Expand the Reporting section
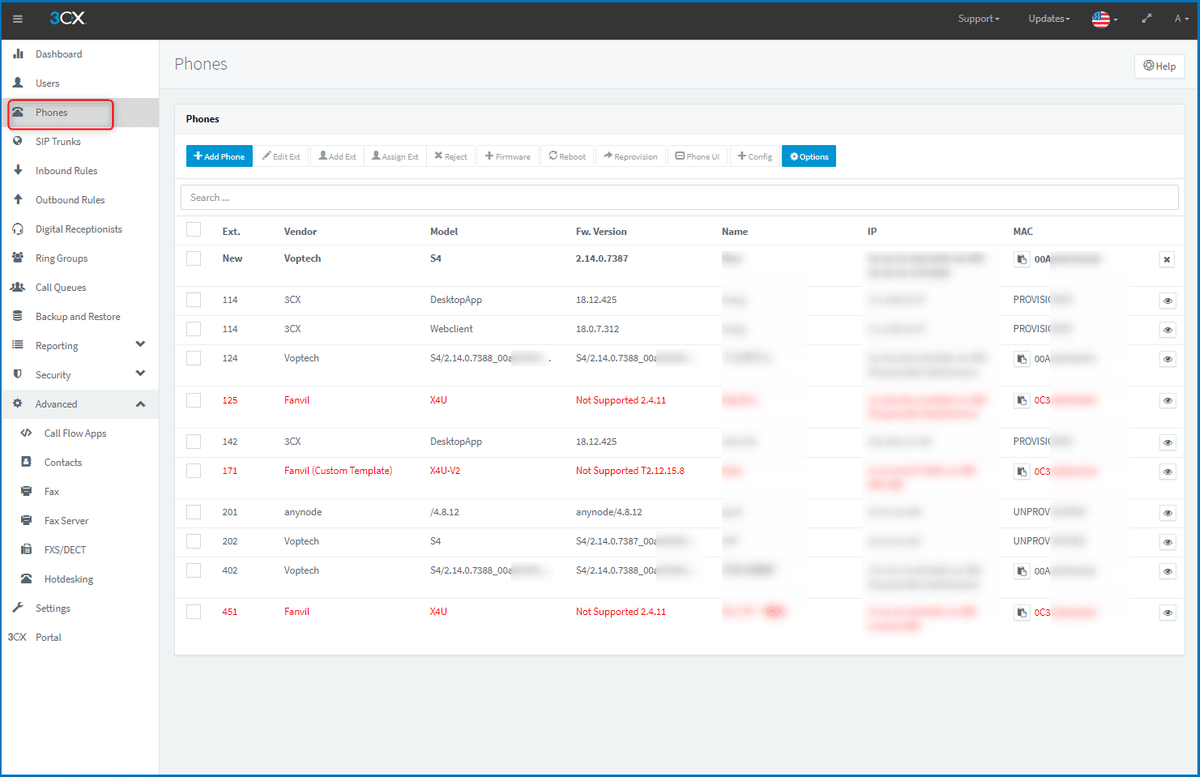The image size is (1200, 777). tap(79, 345)
